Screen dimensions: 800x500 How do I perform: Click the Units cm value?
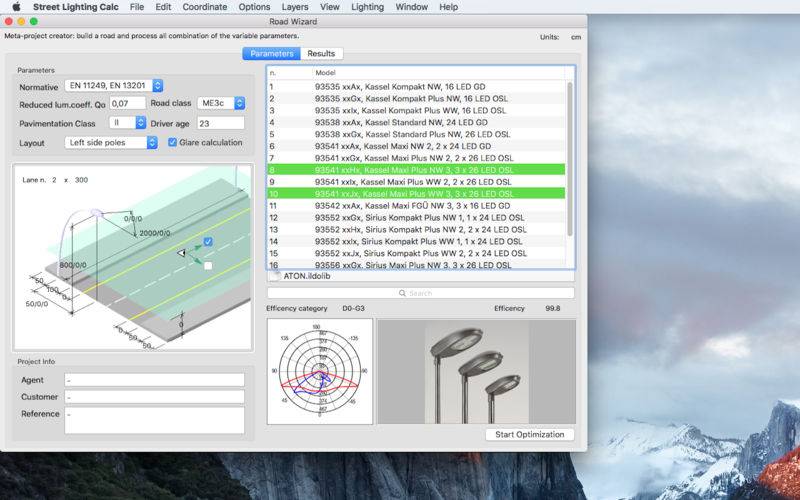(x=576, y=37)
